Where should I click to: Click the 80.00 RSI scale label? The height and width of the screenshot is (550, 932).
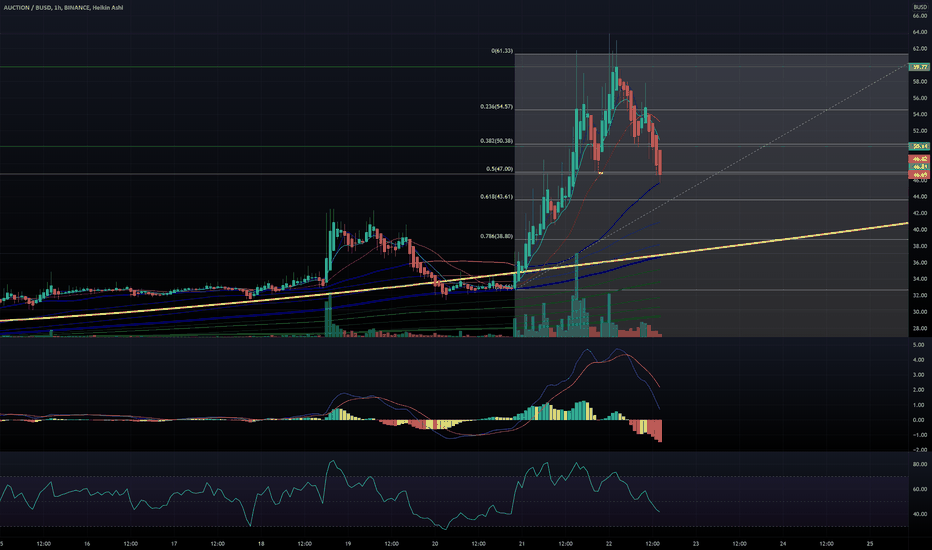920,464
